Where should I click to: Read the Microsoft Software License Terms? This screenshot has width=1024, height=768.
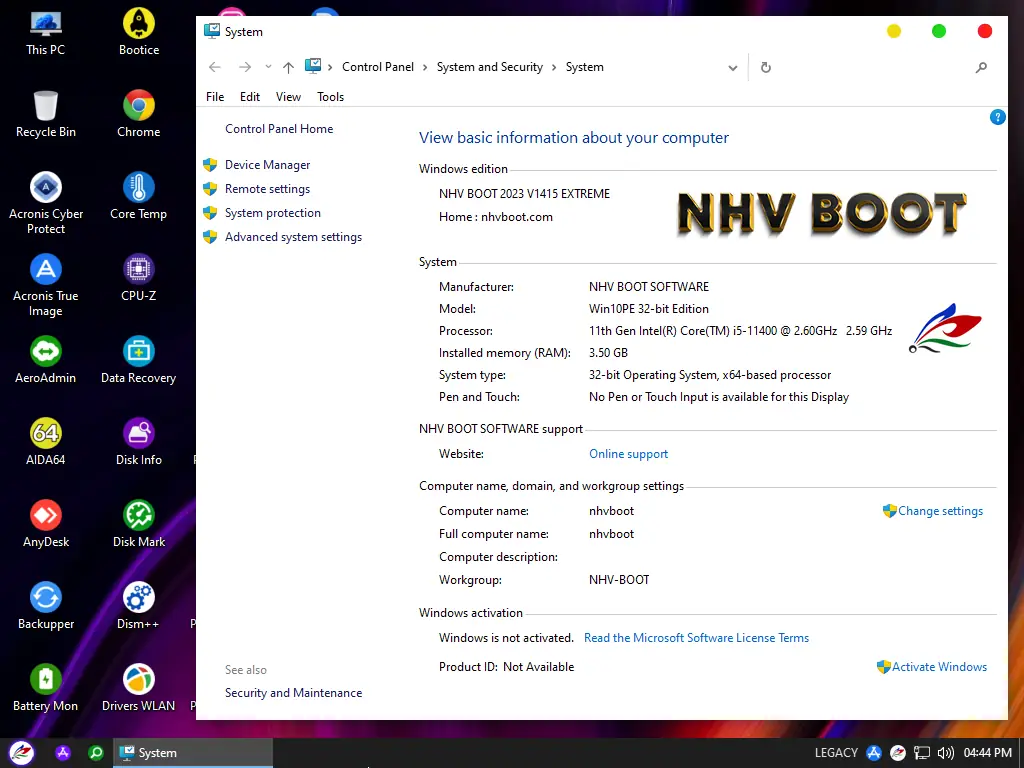click(696, 638)
